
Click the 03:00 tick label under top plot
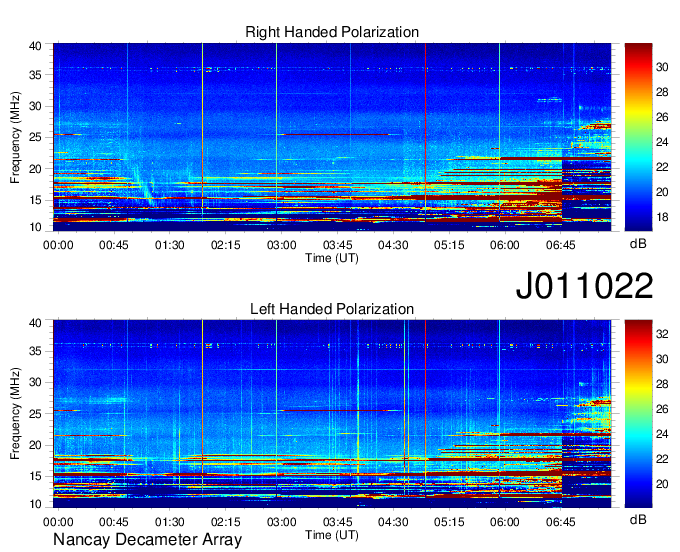pos(281,245)
